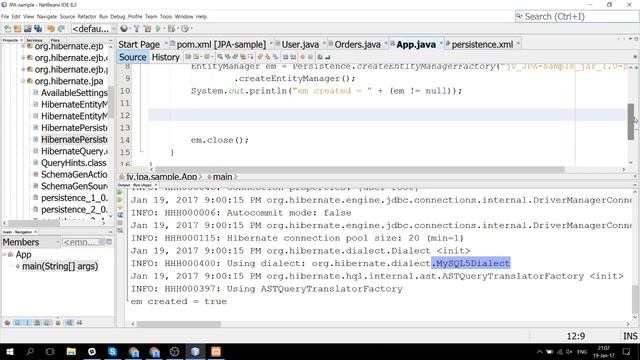Click the Clean and Build icon
The height and width of the screenshot is (360, 640).
(147, 29)
